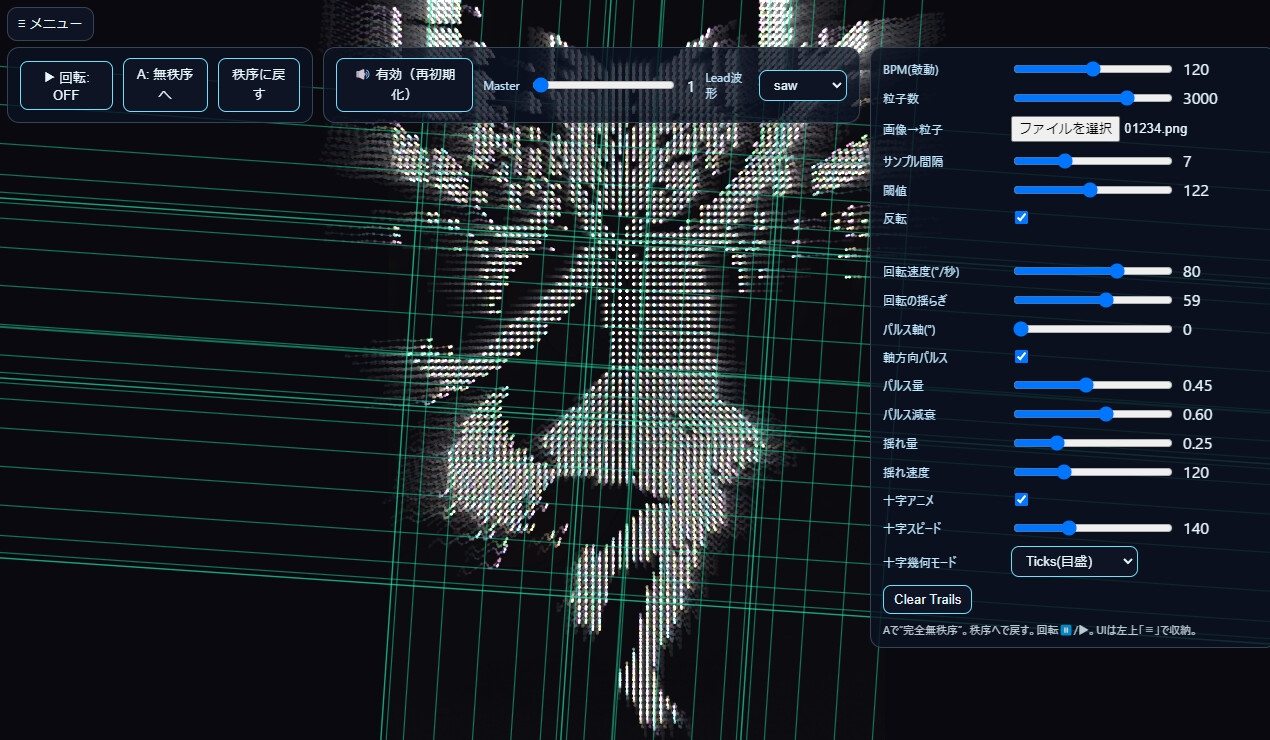Uncheck the 反転 checkbox
The image size is (1270, 740).
(1021, 217)
